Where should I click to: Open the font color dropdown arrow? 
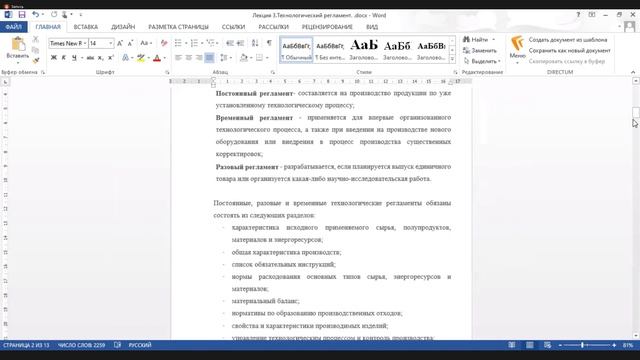coord(164,58)
